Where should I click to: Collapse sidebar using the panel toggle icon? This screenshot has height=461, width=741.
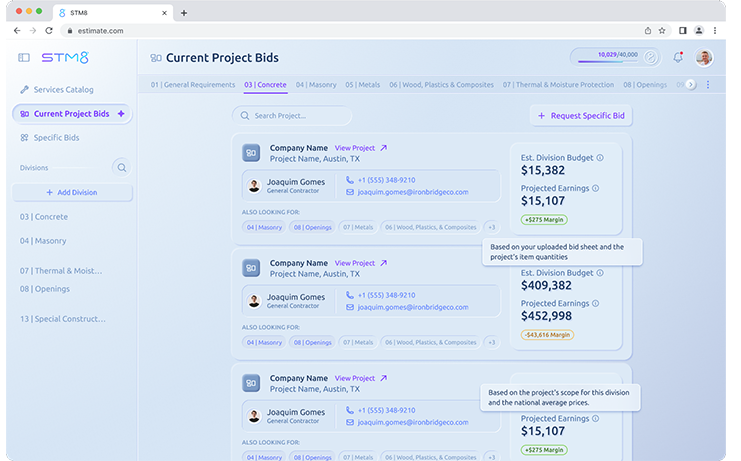[24, 58]
